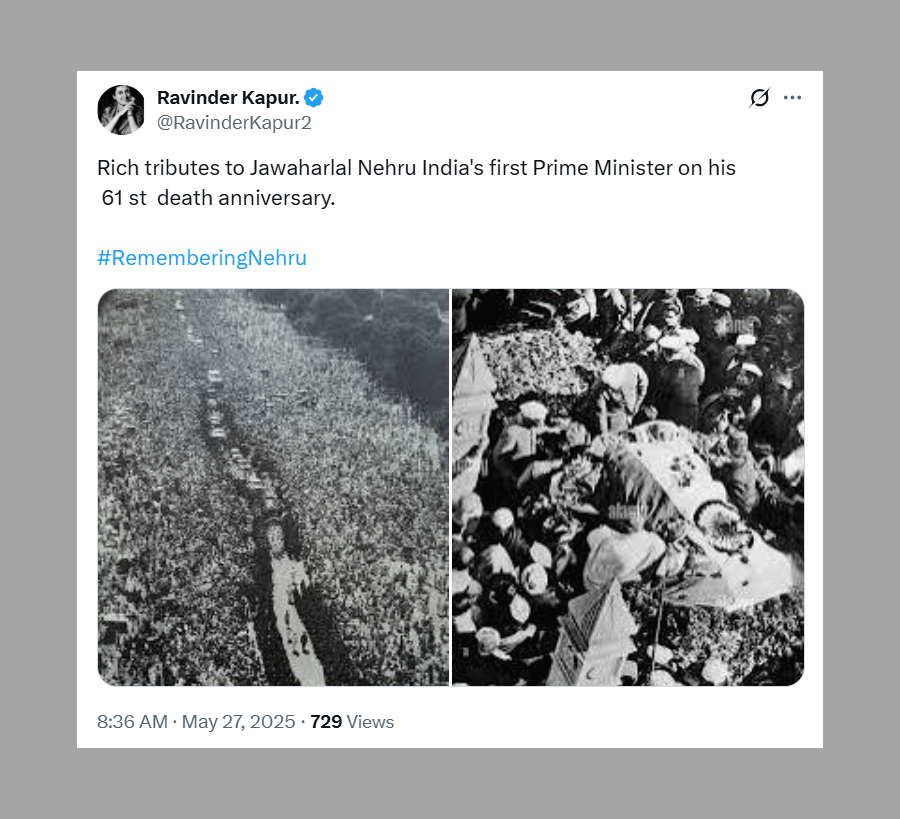Open the #RememberingNehru hashtag

(x=202, y=257)
